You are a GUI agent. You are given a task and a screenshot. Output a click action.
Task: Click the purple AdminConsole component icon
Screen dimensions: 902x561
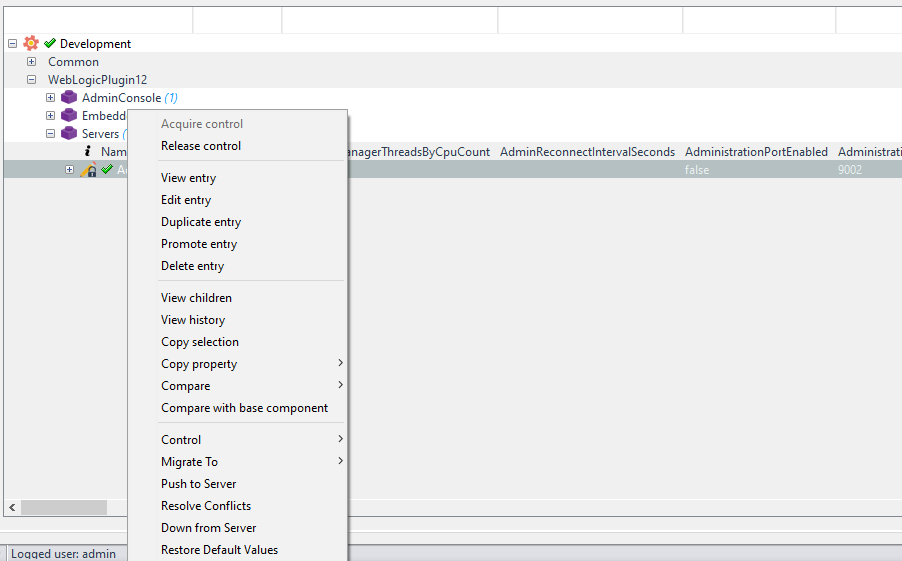(69, 97)
